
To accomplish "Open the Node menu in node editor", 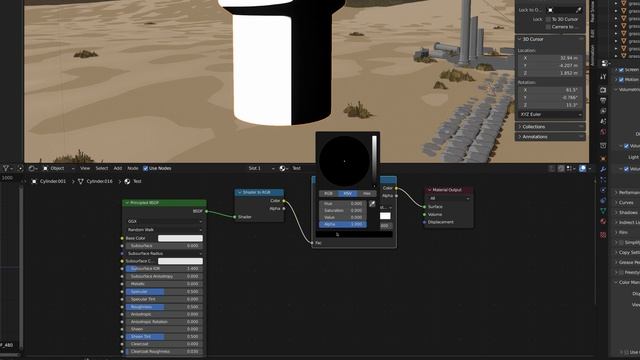I will point(133,168).
